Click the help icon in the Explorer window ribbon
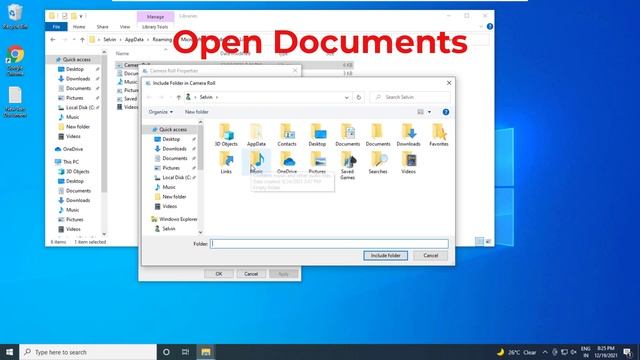Viewport: 640px width, 360px height. click(x=490, y=27)
